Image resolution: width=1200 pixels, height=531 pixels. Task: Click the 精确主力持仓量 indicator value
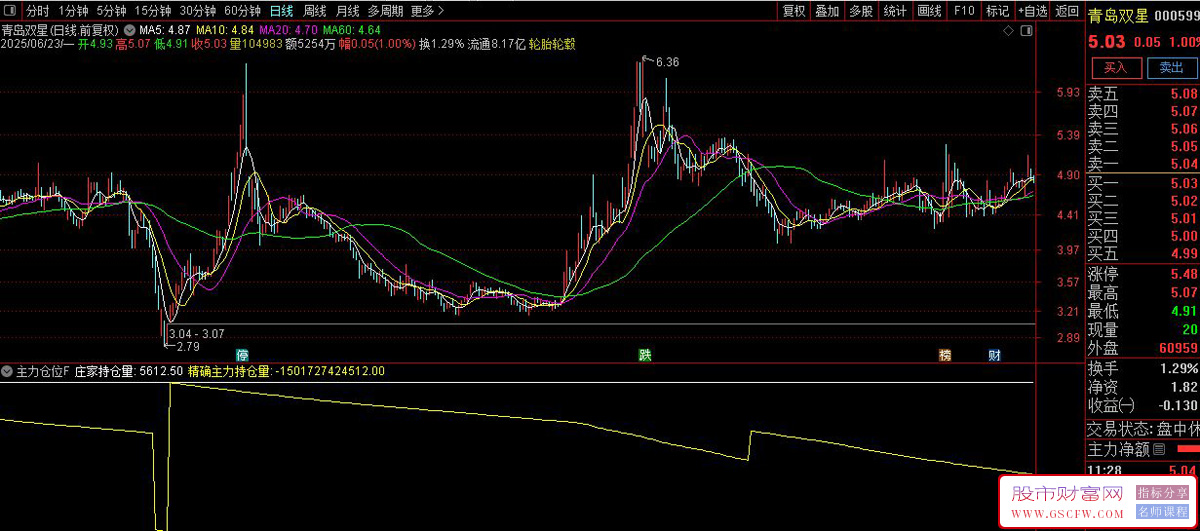pos(286,371)
